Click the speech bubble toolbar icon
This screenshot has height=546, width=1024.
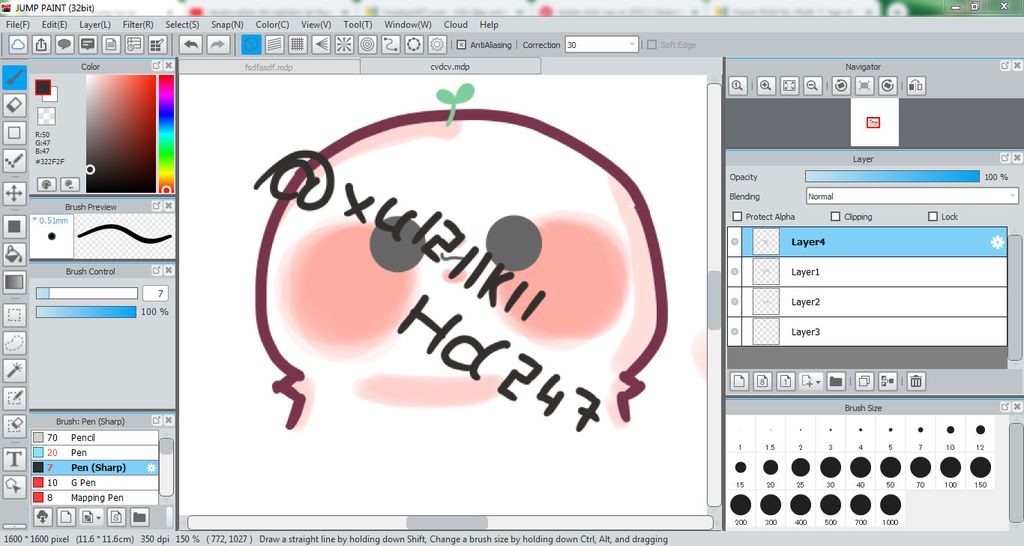tap(64, 44)
